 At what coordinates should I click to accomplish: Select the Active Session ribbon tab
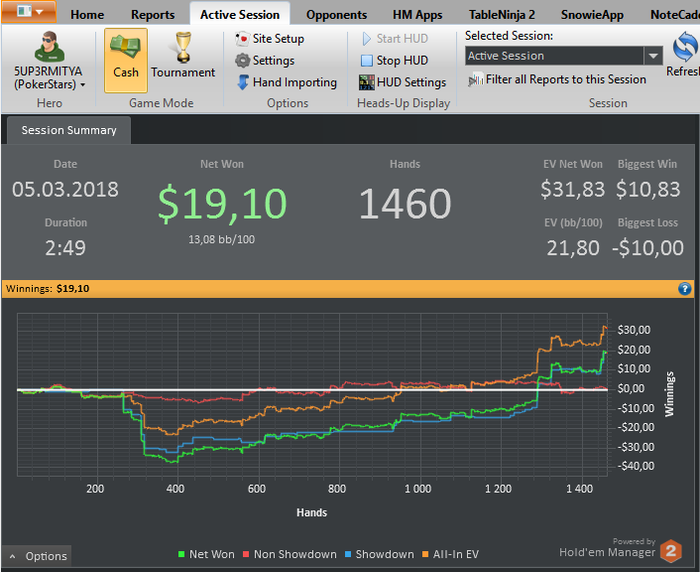click(240, 15)
